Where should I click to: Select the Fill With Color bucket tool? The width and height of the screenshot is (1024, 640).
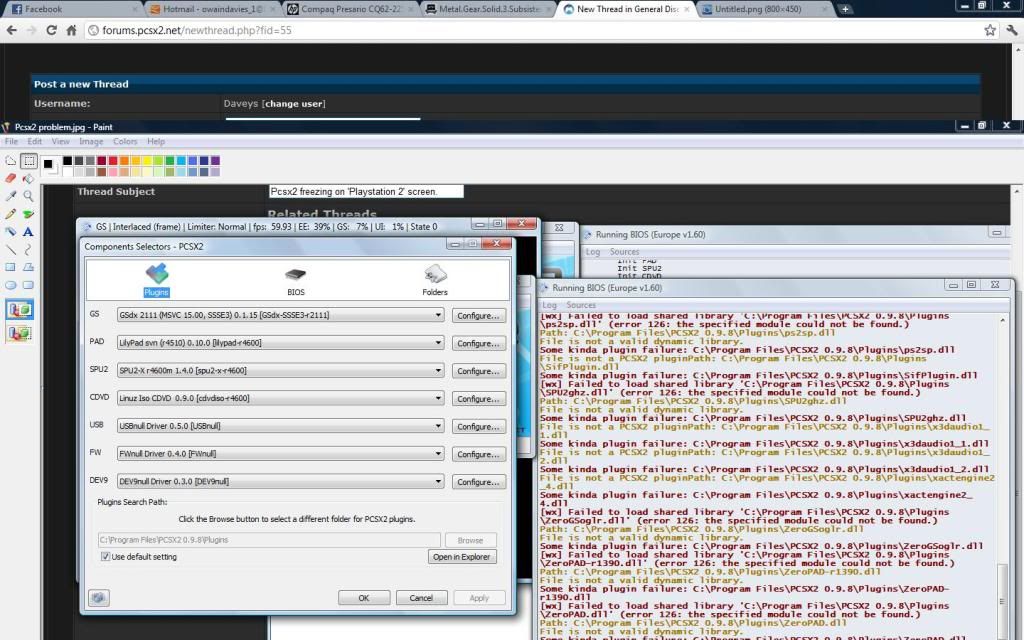pos(28,178)
